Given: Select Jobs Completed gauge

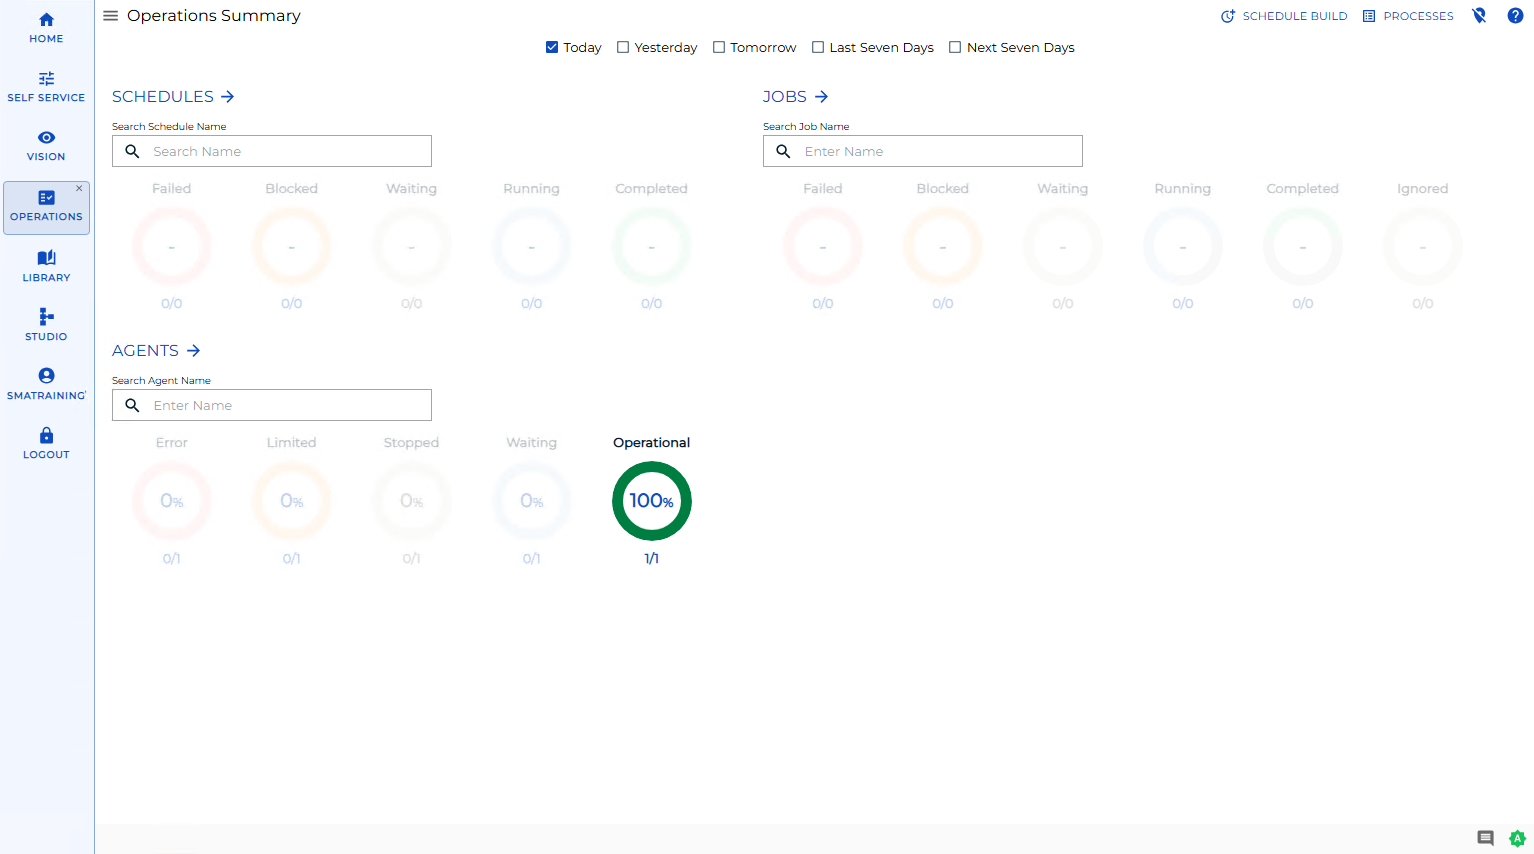Looking at the screenshot, I should coord(1303,247).
